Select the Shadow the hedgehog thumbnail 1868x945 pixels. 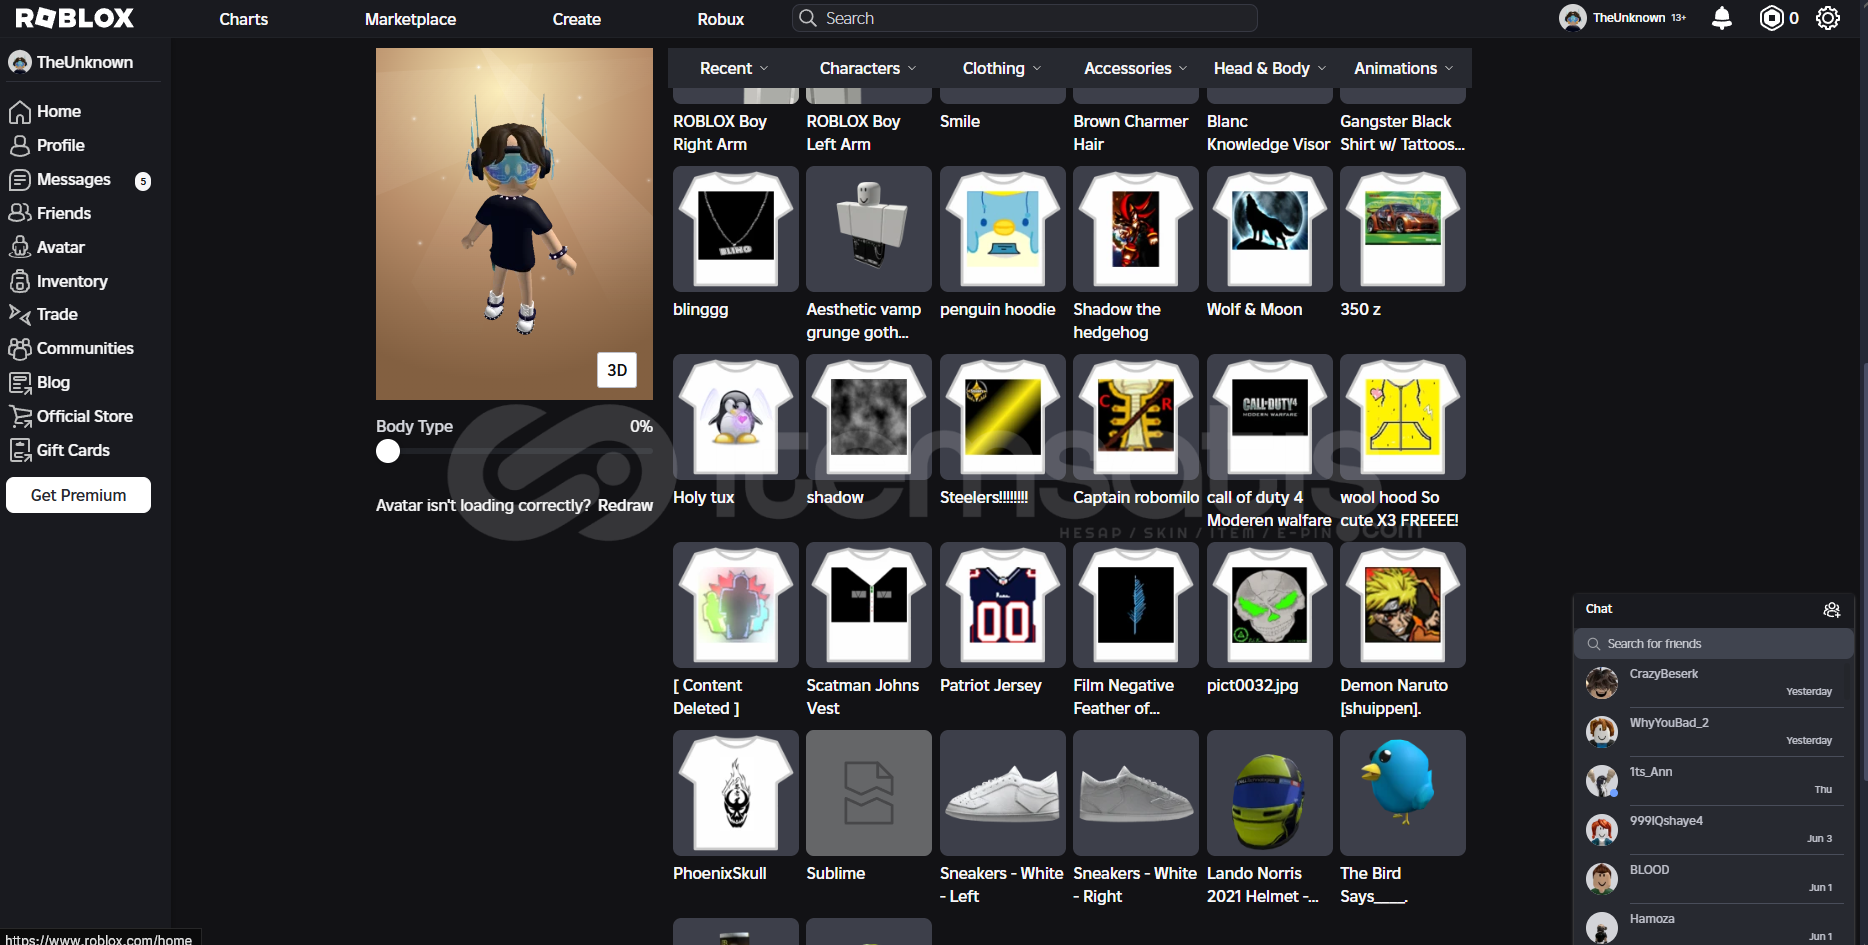click(x=1136, y=229)
